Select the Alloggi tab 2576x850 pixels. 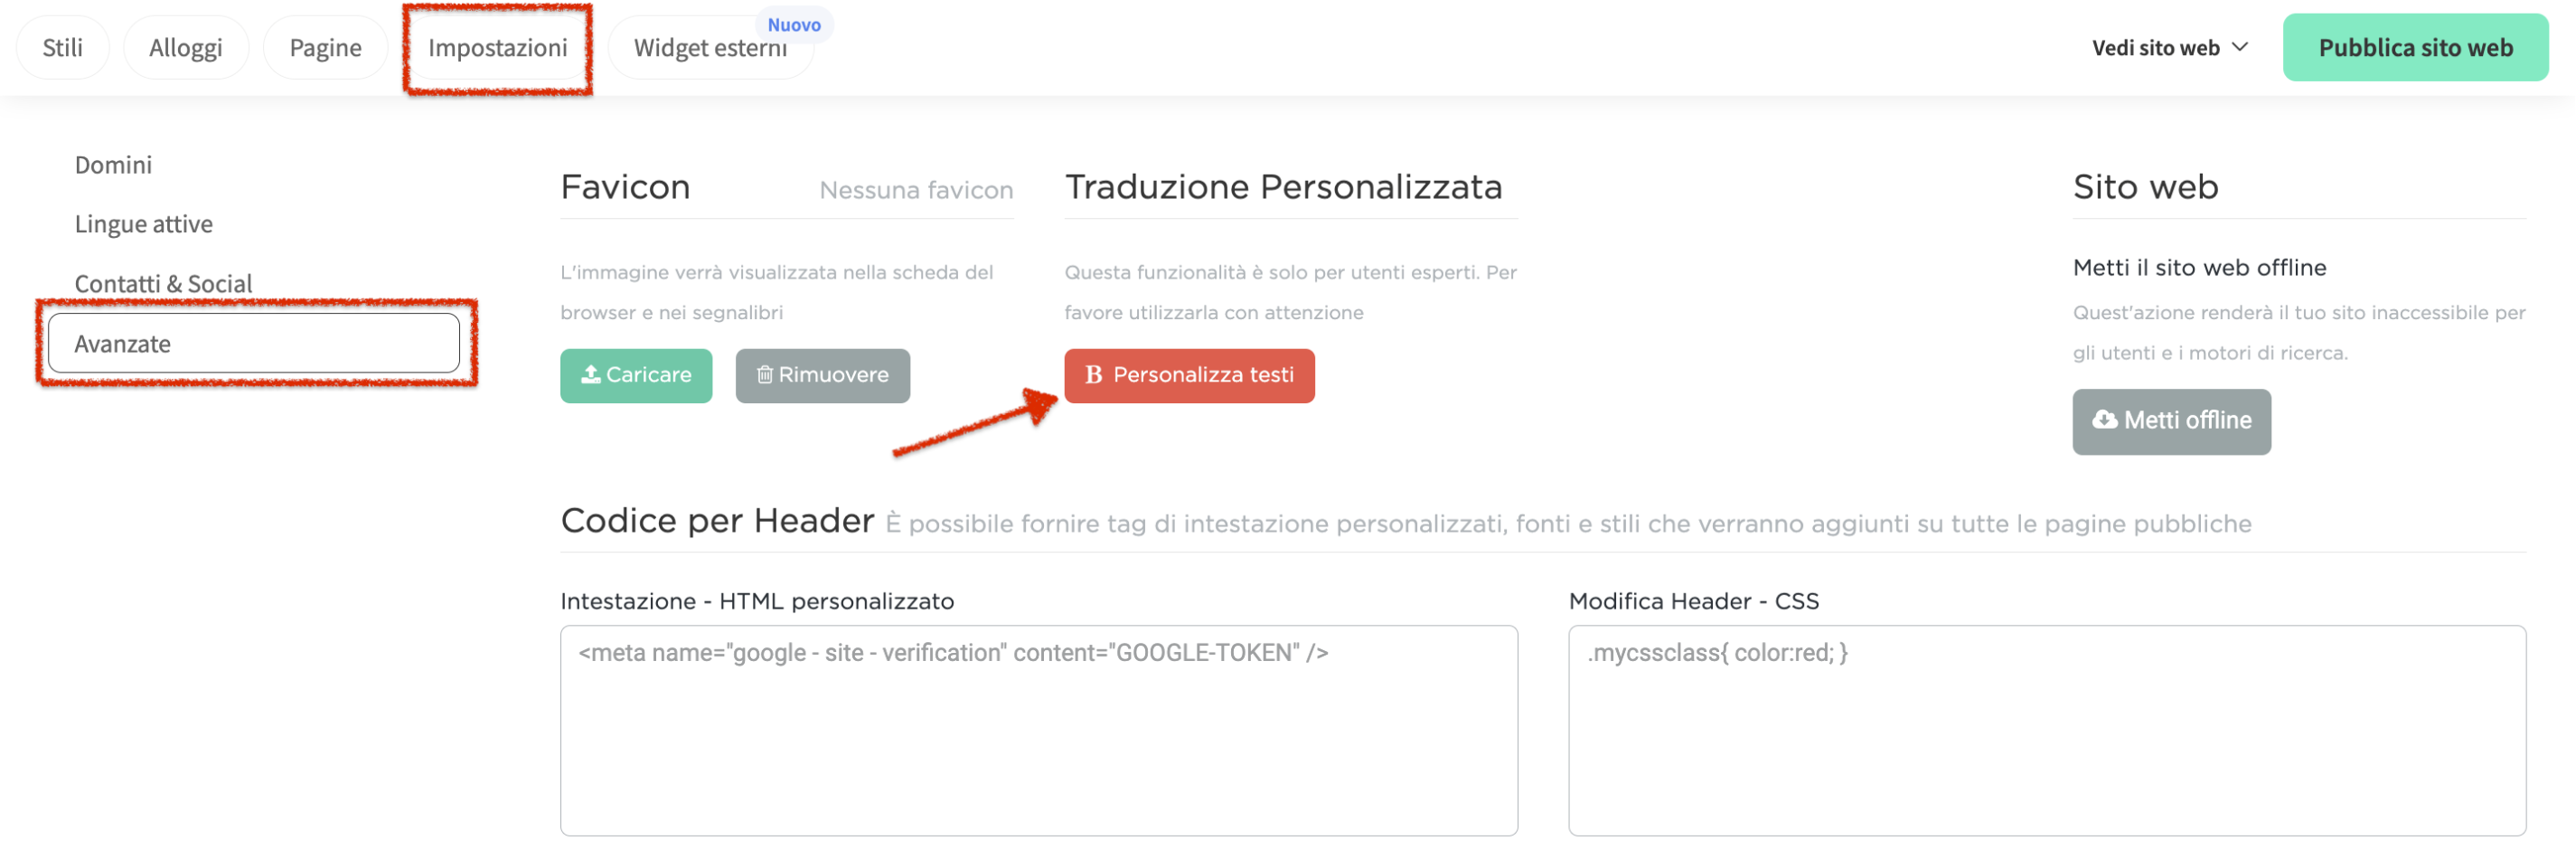coord(185,47)
